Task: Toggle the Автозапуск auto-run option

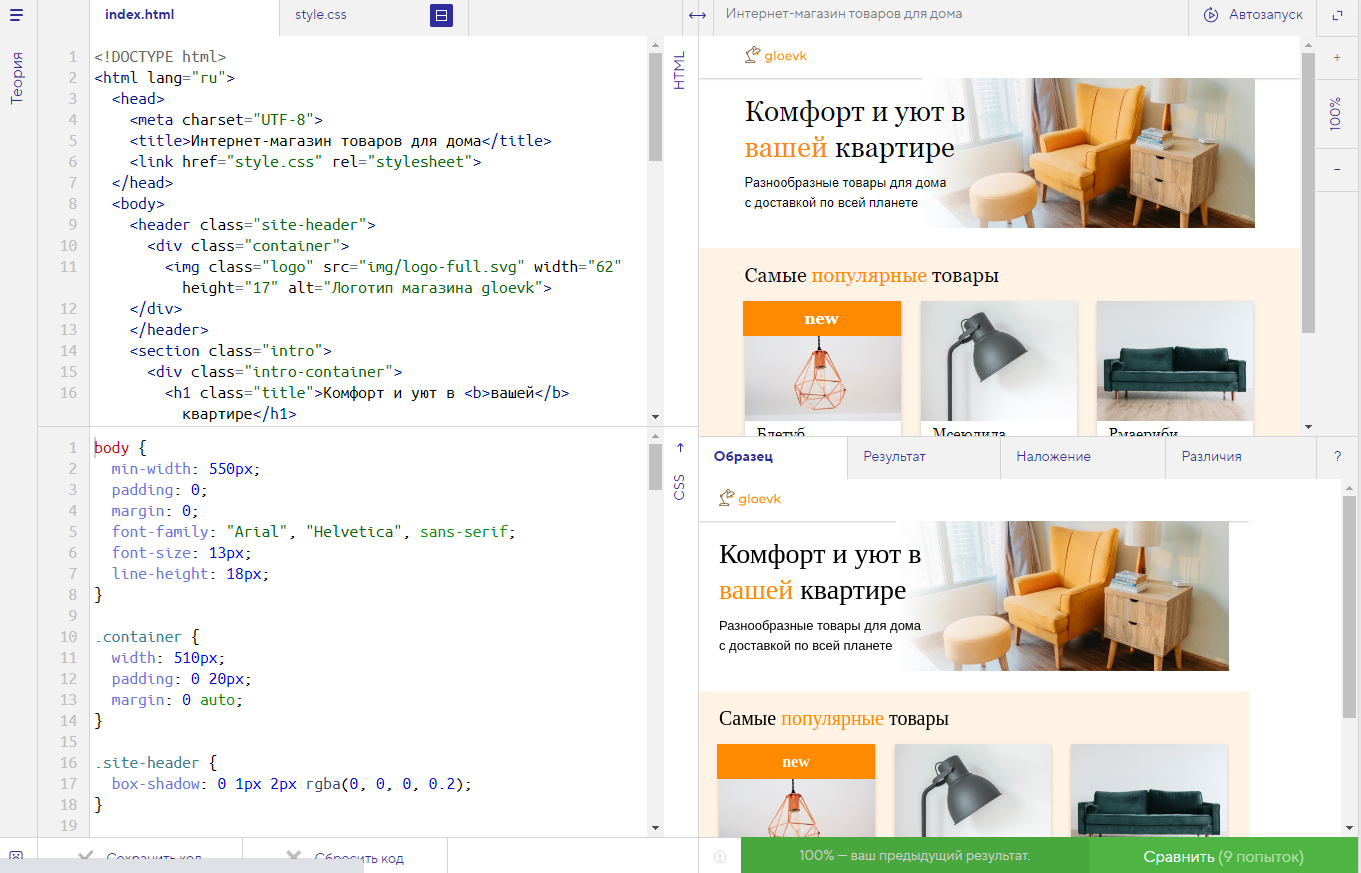Action: click(1253, 15)
